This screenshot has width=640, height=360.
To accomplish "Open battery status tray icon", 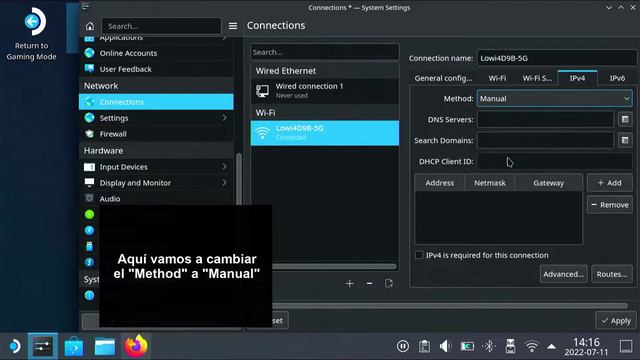I will 467,347.
